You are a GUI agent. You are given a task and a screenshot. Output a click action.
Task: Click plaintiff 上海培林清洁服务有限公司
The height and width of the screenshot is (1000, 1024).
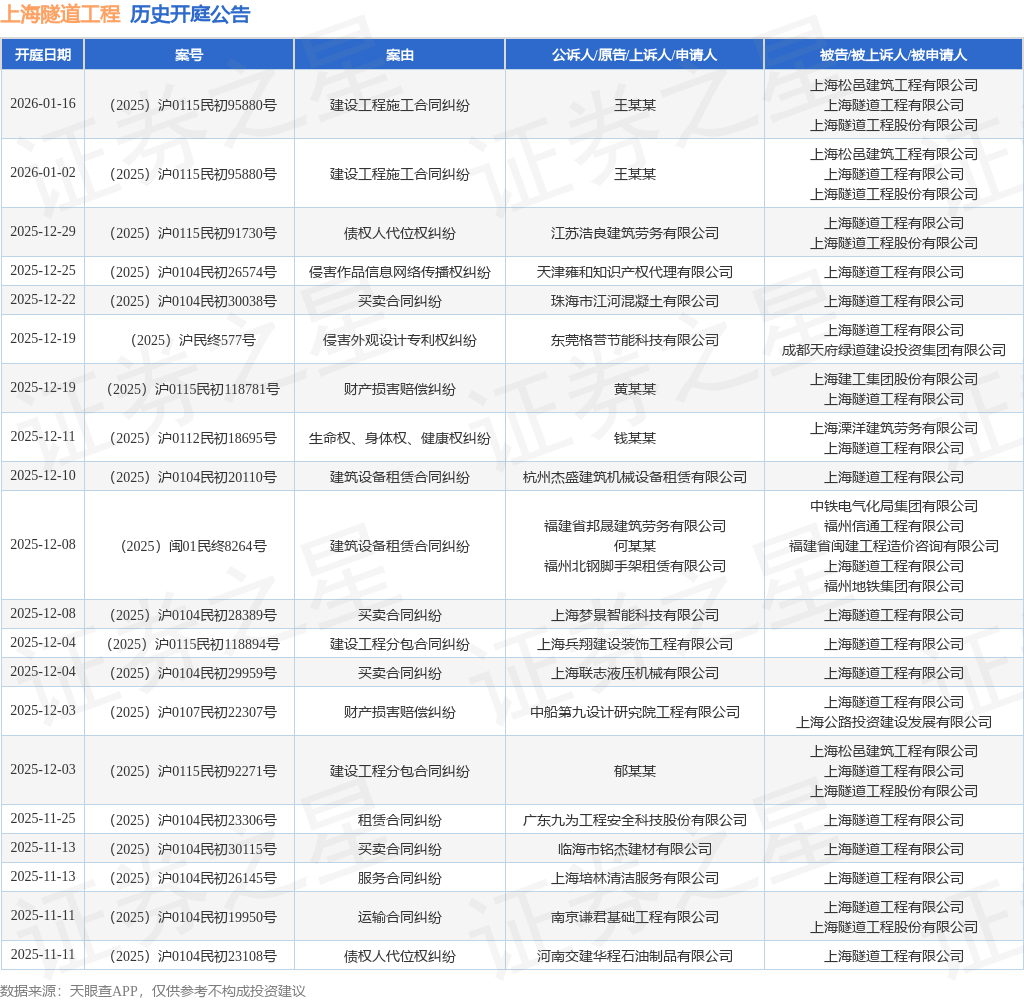tap(634, 879)
